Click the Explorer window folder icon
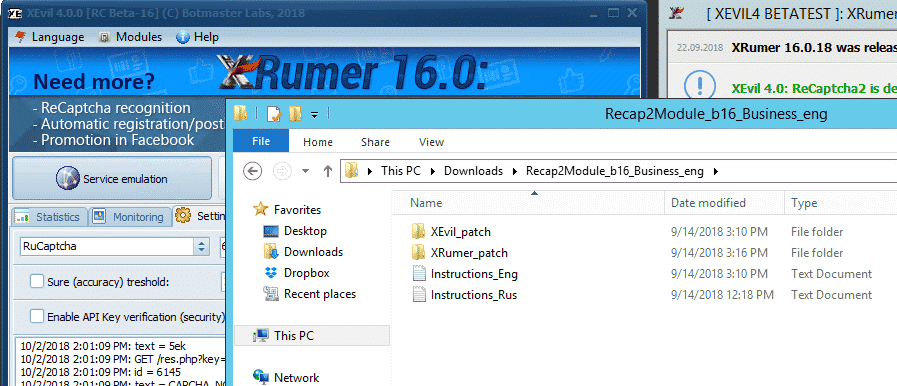This screenshot has width=897, height=386. click(x=241, y=113)
